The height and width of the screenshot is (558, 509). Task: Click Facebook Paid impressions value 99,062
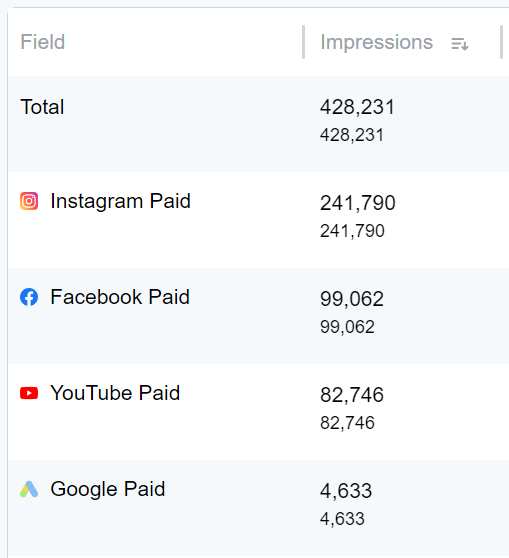[x=352, y=299]
